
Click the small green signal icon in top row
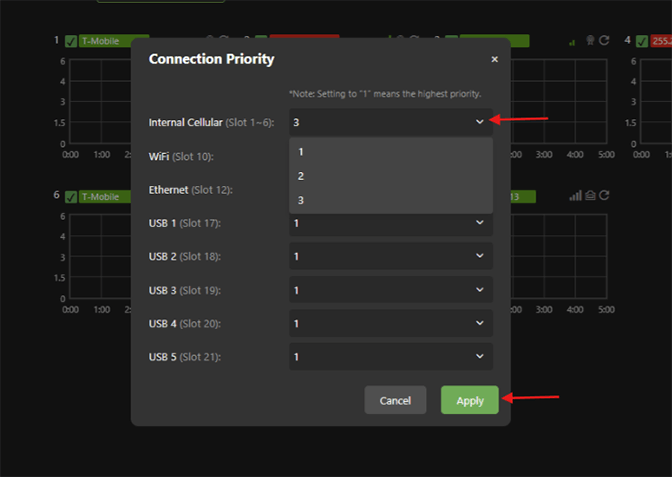(x=572, y=42)
